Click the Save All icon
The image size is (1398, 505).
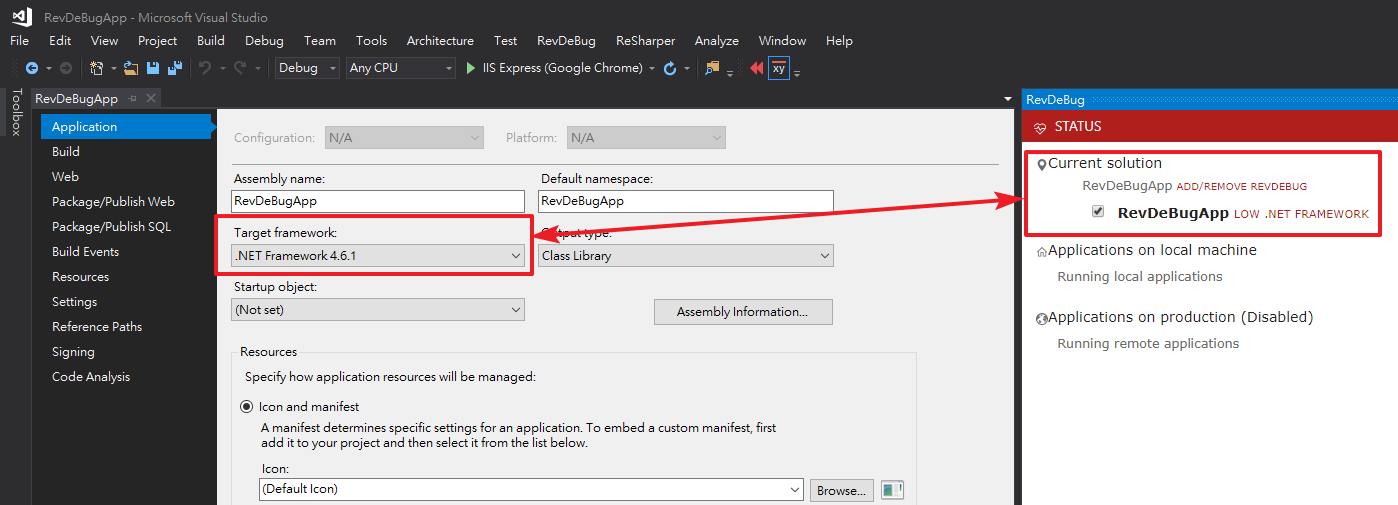[175, 68]
